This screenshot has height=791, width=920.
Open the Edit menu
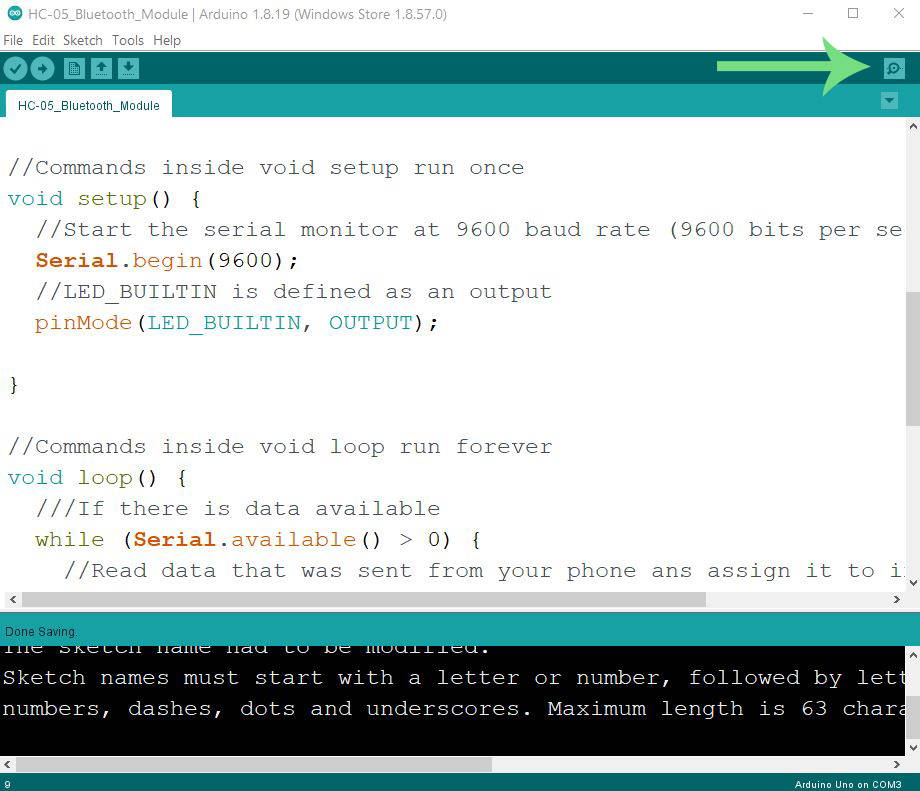[x=43, y=40]
